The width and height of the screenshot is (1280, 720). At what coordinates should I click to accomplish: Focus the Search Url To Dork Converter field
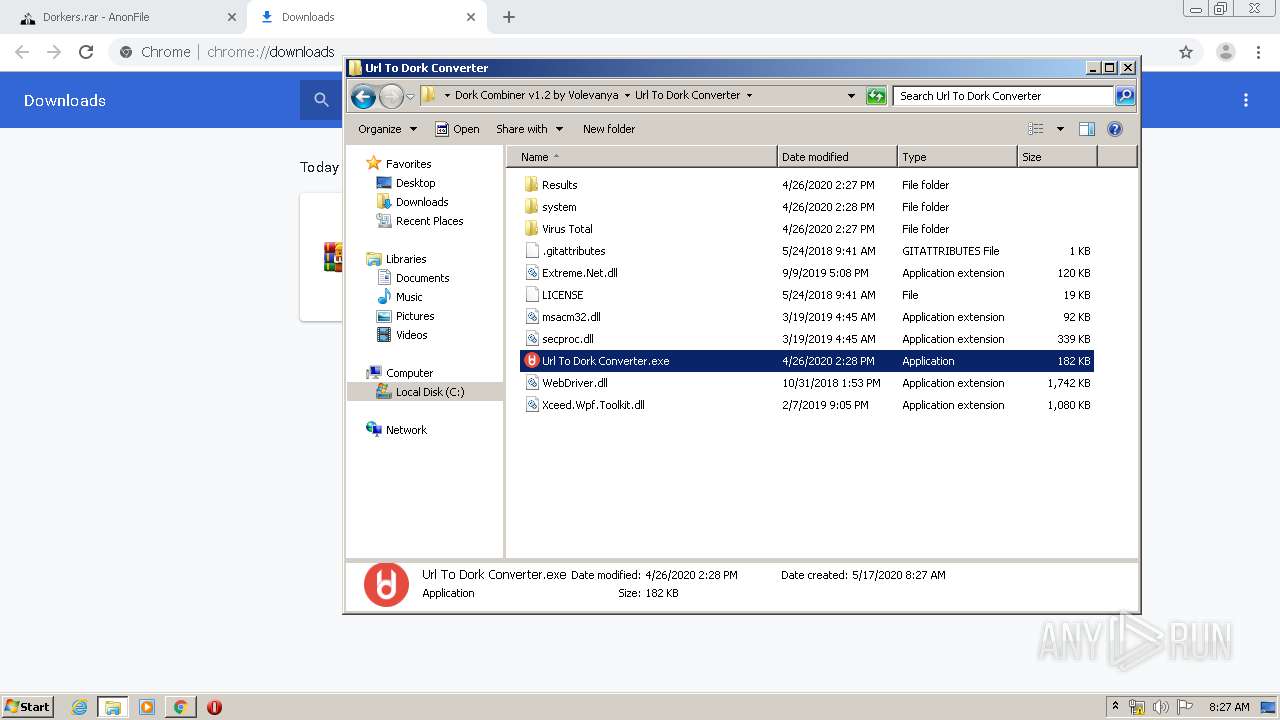click(x=1003, y=96)
